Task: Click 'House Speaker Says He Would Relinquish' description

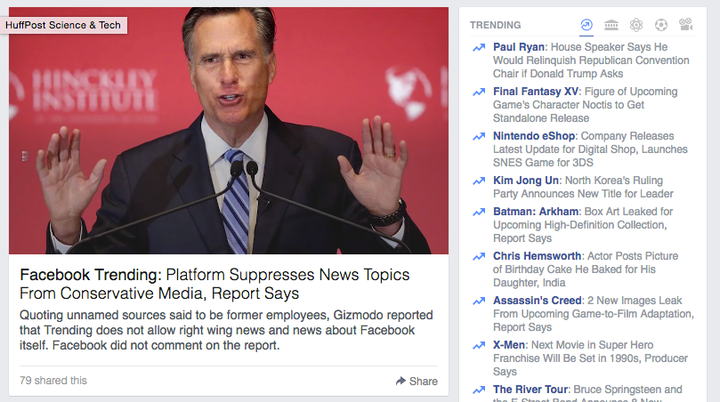Action: point(591,60)
